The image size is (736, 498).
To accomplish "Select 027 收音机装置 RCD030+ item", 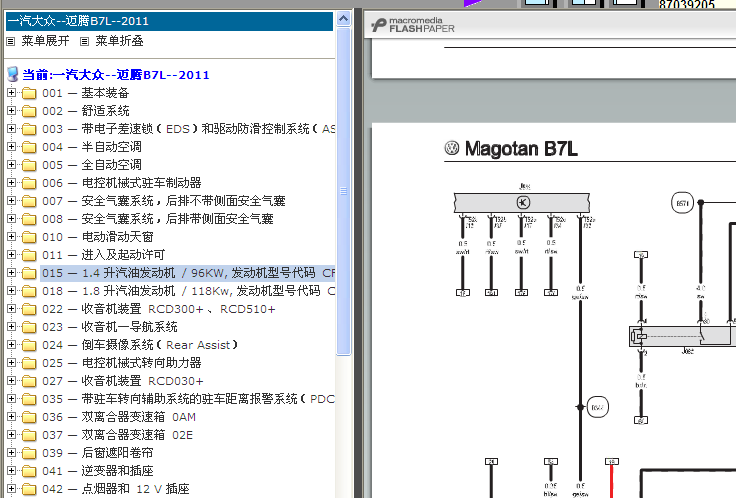I will 123,381.
